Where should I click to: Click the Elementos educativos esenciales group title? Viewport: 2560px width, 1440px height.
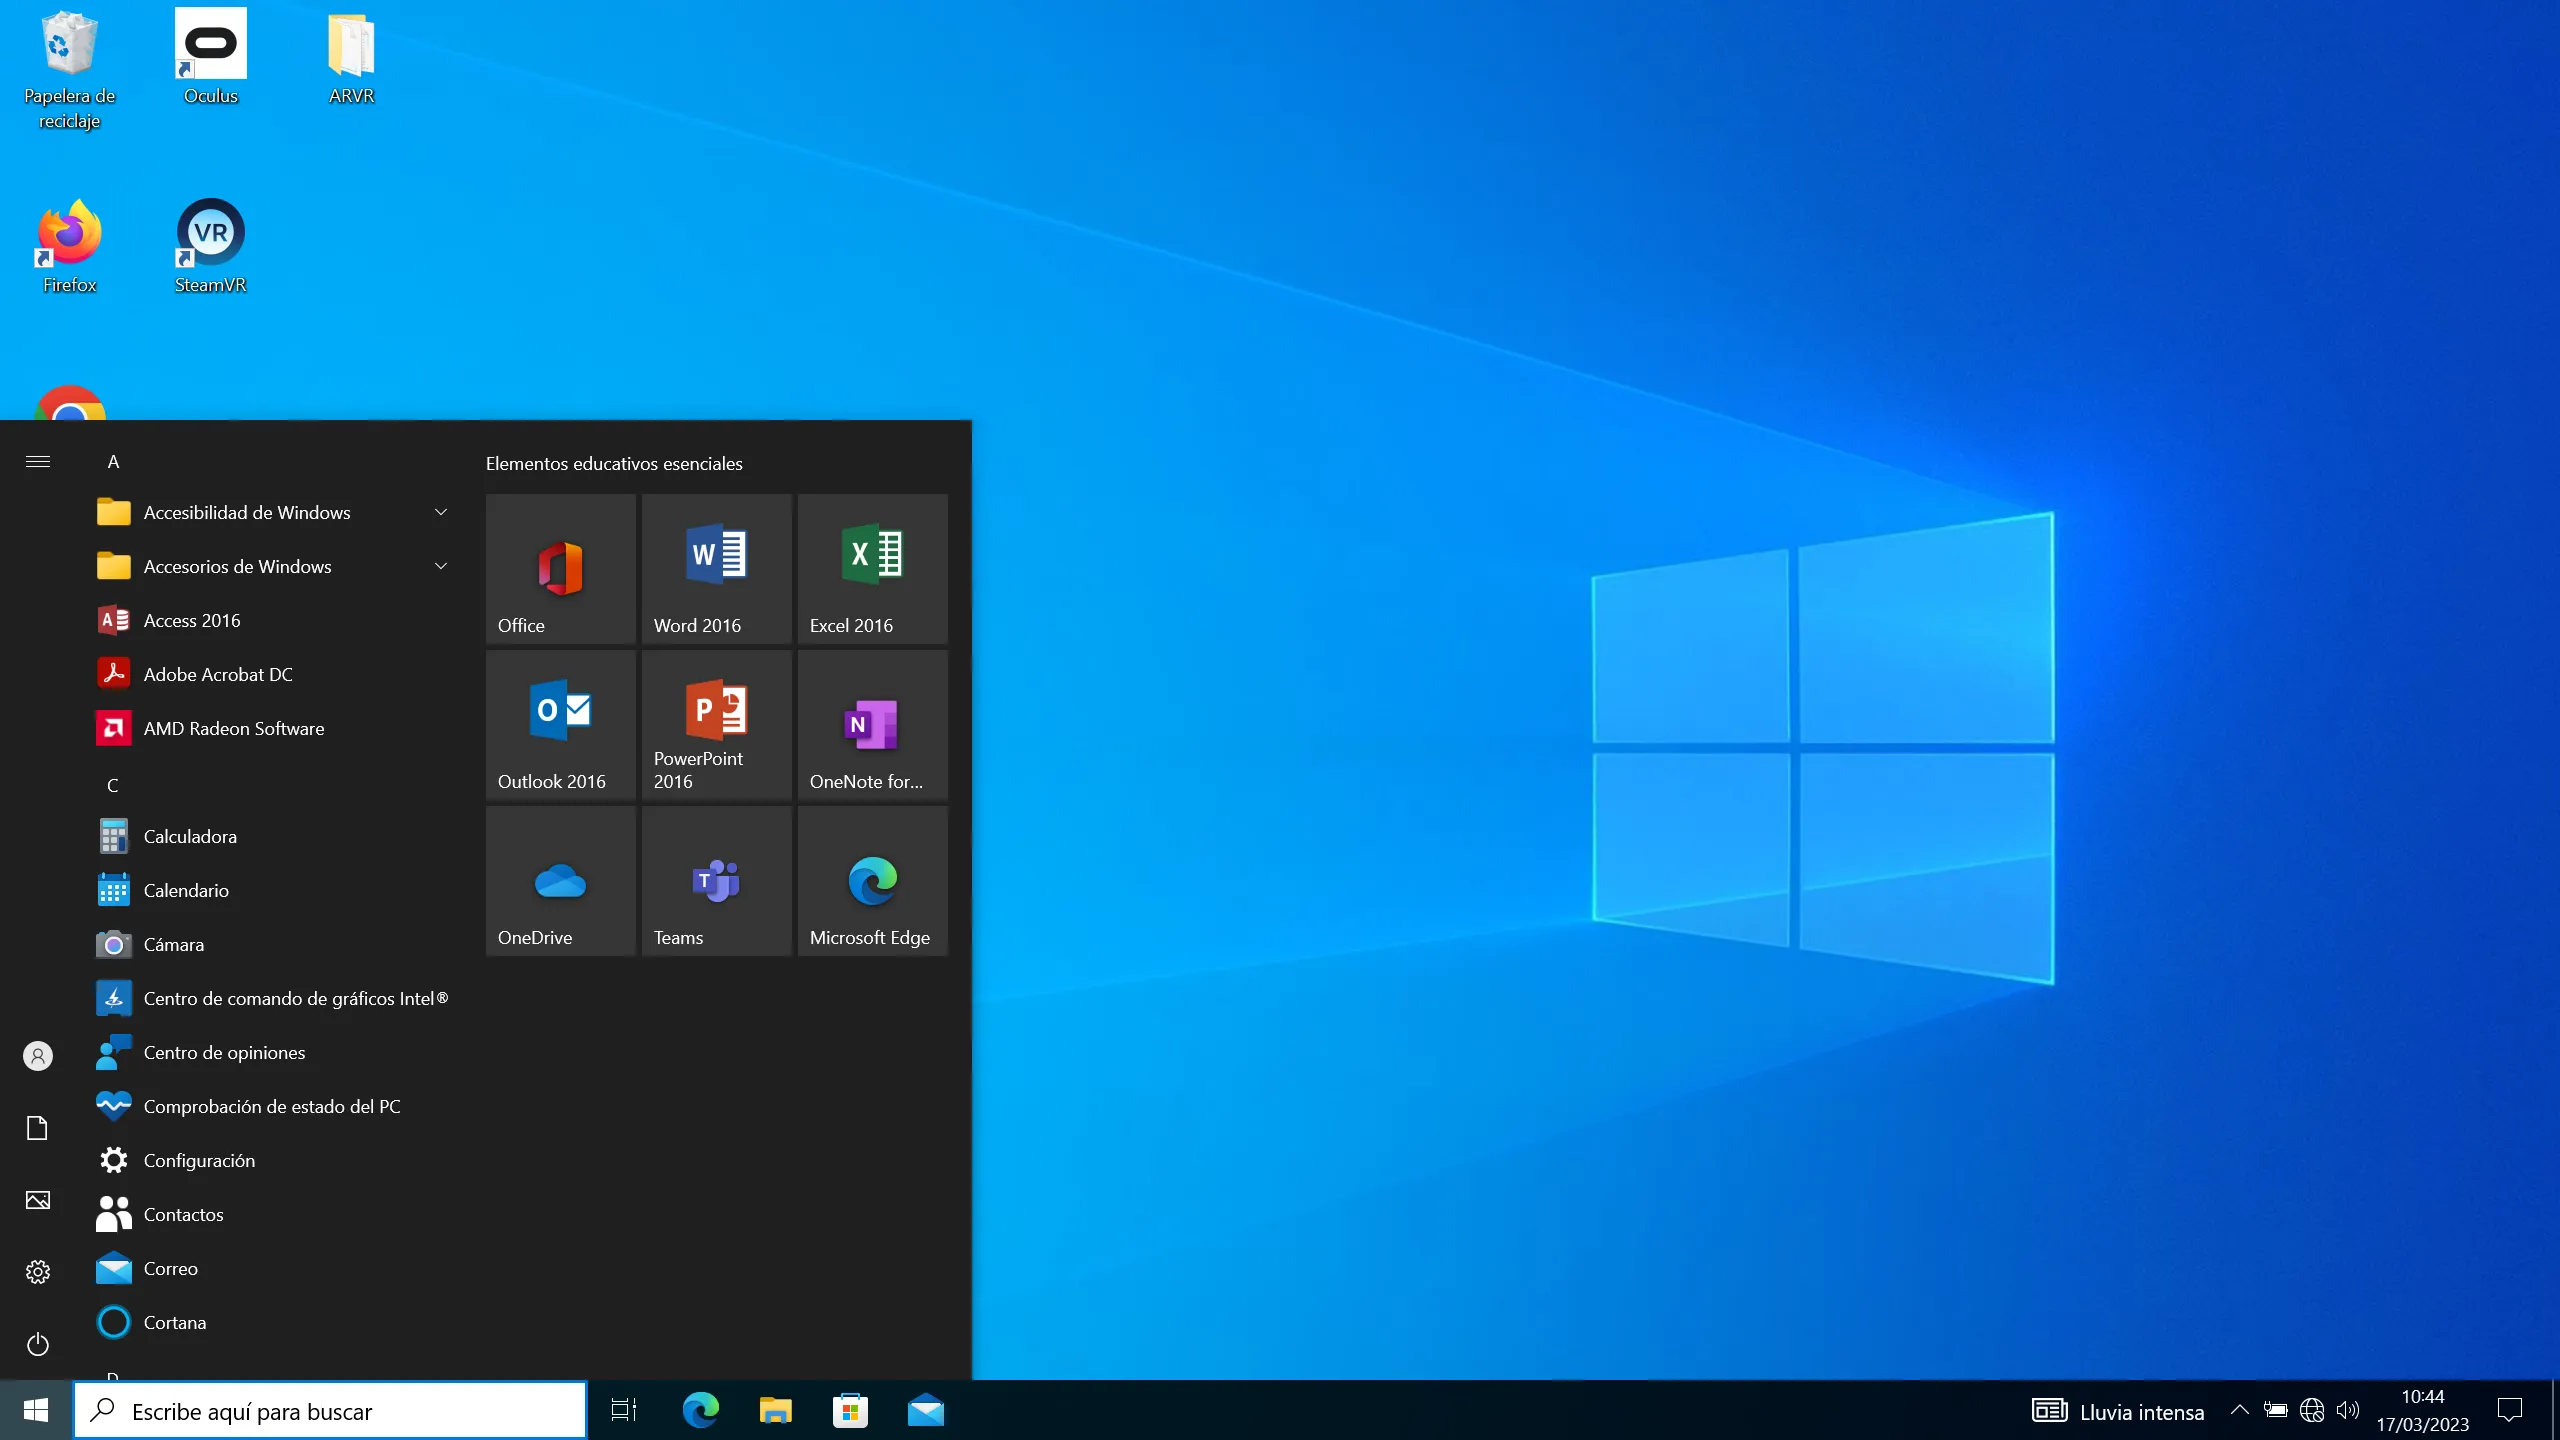coord(614,463)
